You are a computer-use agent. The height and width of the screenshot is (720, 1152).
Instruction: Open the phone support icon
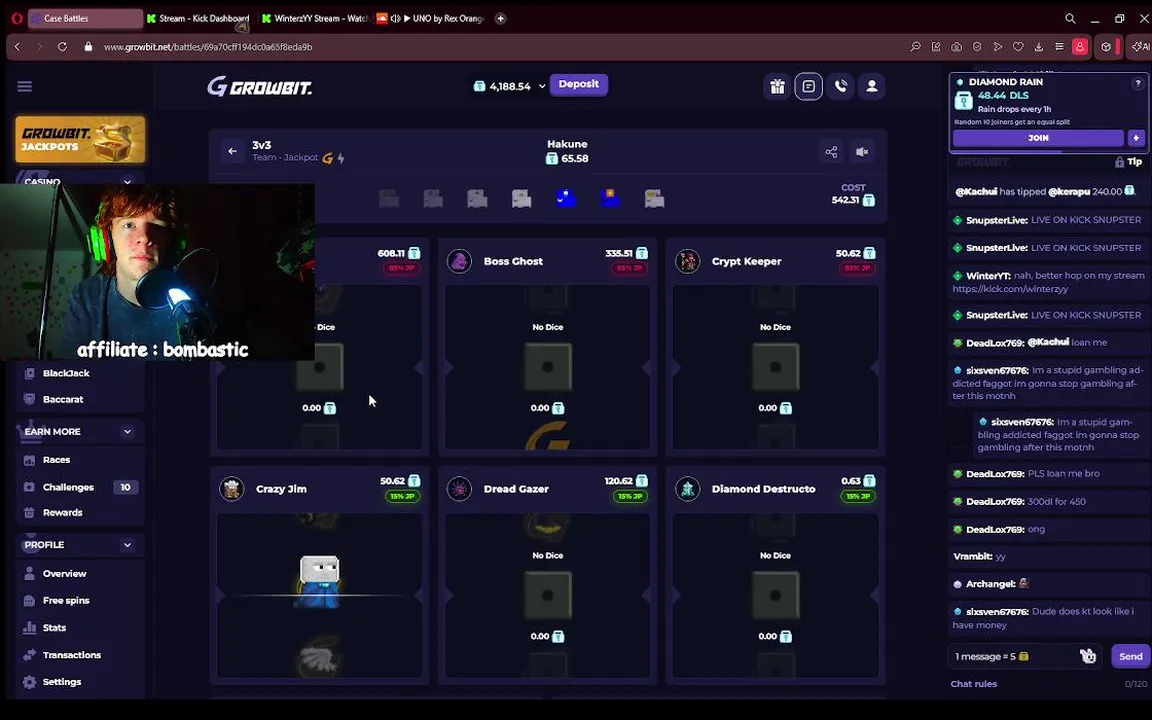click(840, 87)
